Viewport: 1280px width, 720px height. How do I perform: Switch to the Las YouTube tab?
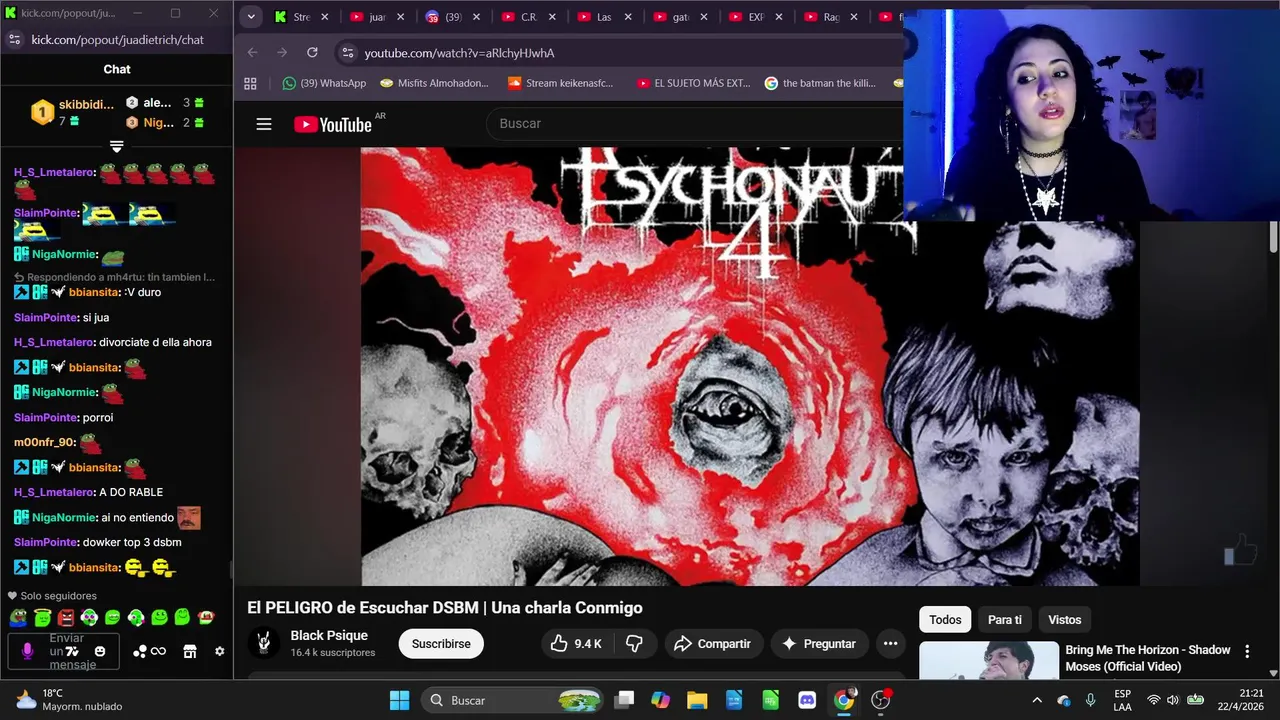(x=606, y=17)
